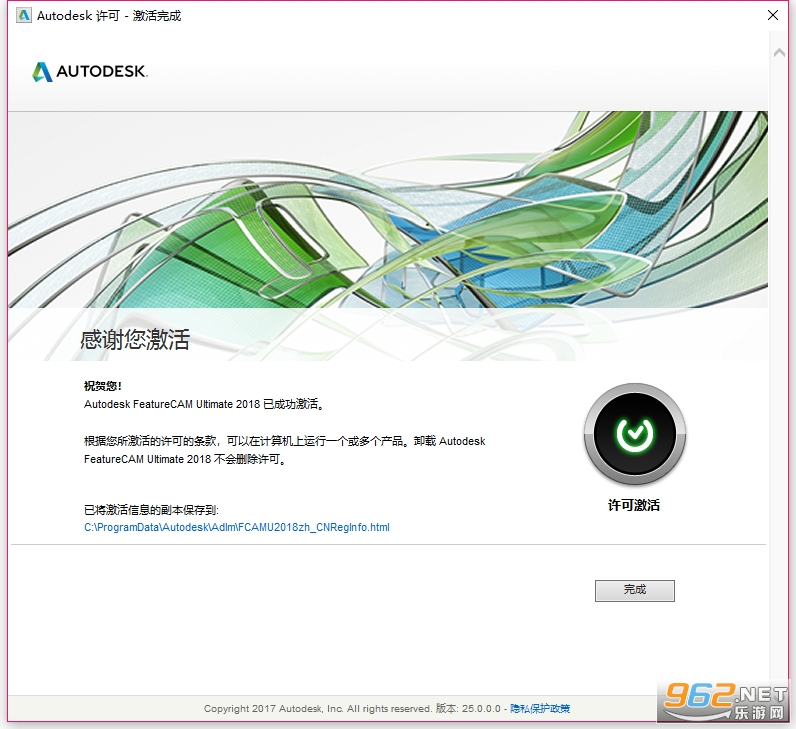Open the 隐私保护政策 privacy policy link
Image resolution: width=796 pixels, height=729 pixels.
[x=540, y=708]
